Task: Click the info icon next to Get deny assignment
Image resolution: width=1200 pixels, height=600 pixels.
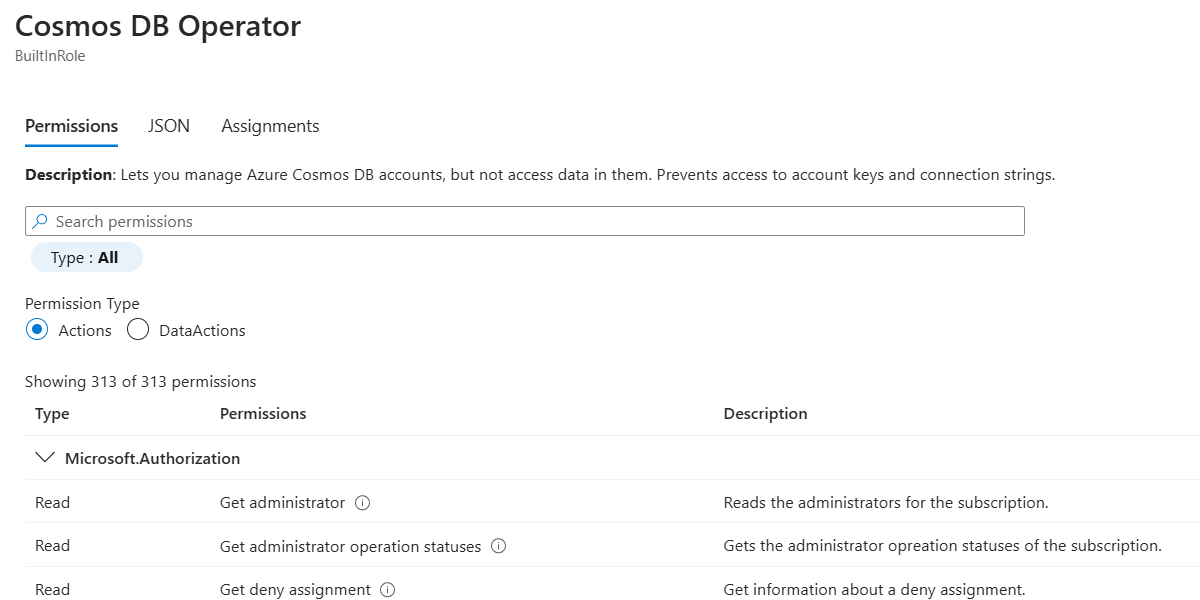Action: click(x=387, y=590)
